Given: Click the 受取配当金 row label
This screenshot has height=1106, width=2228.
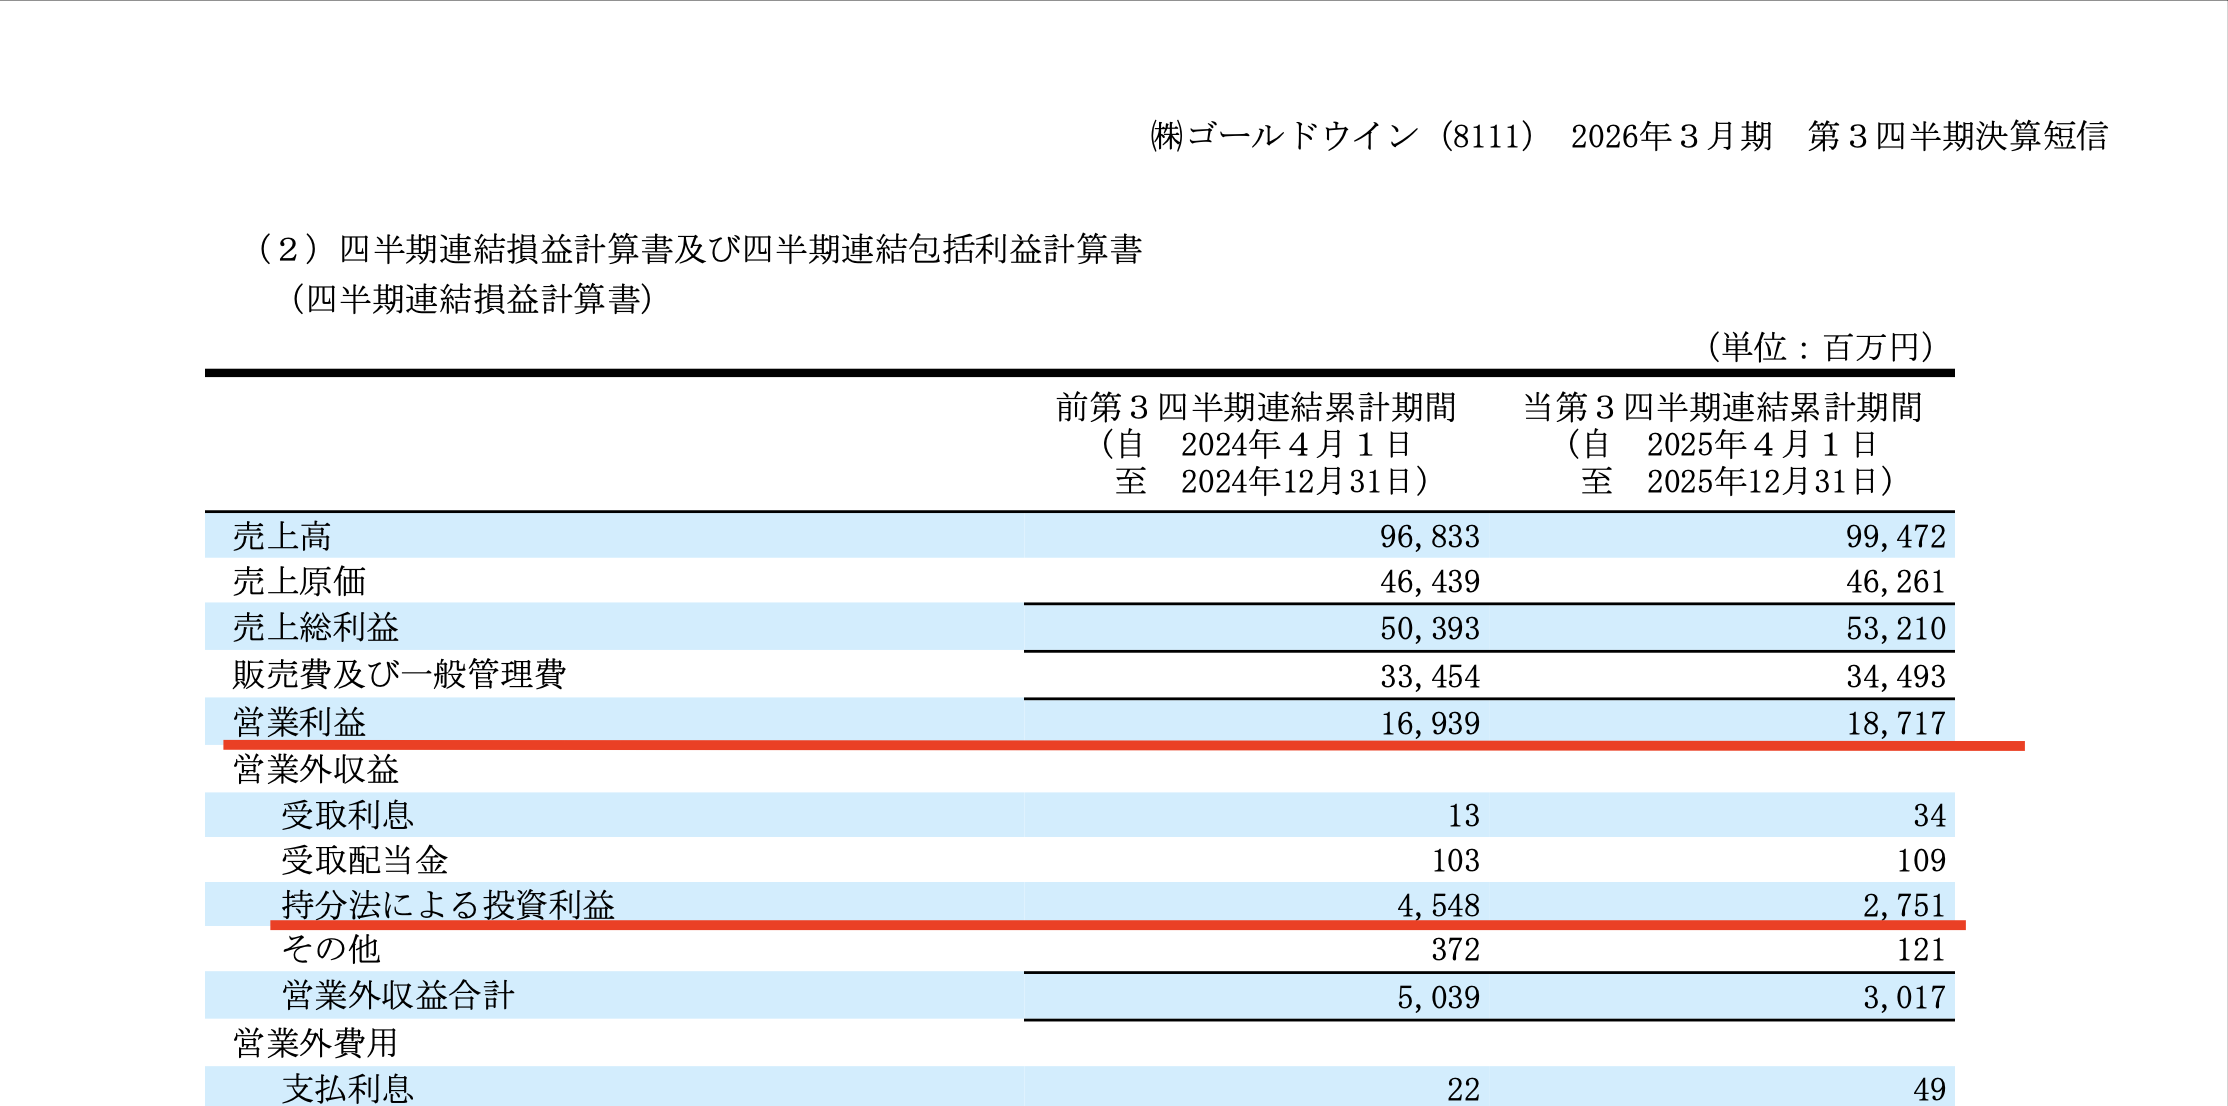Looking at the screenshot, I should pos(364,861).
